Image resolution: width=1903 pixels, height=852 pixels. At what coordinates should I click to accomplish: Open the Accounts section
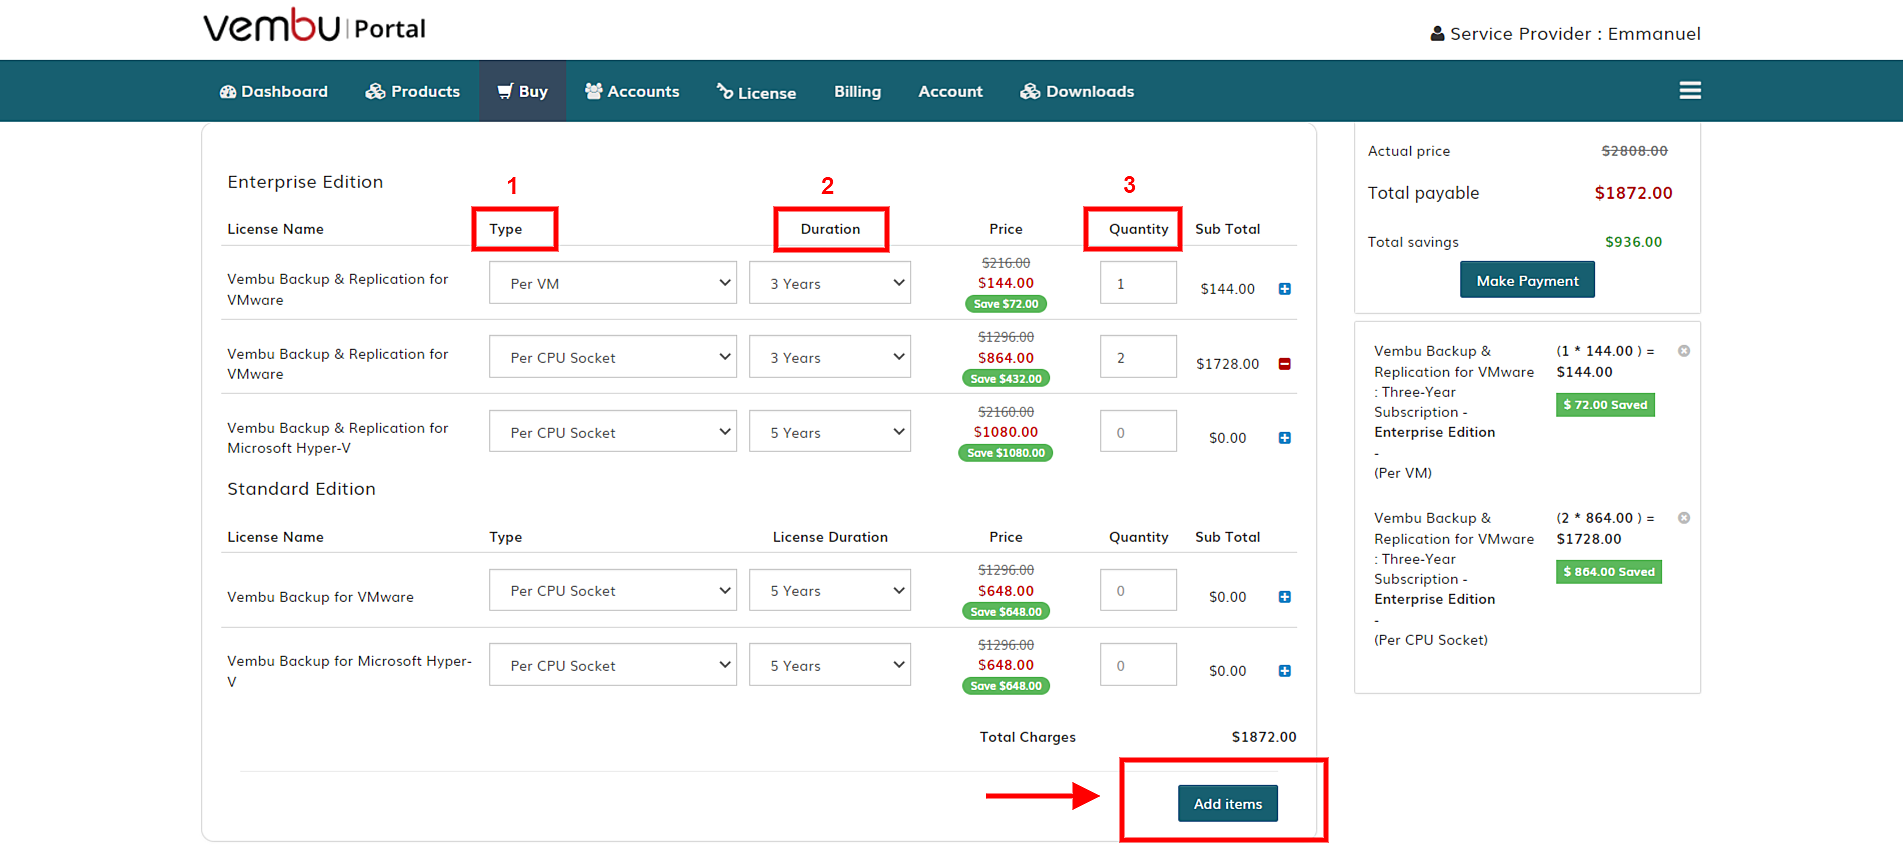pos(632,91)
